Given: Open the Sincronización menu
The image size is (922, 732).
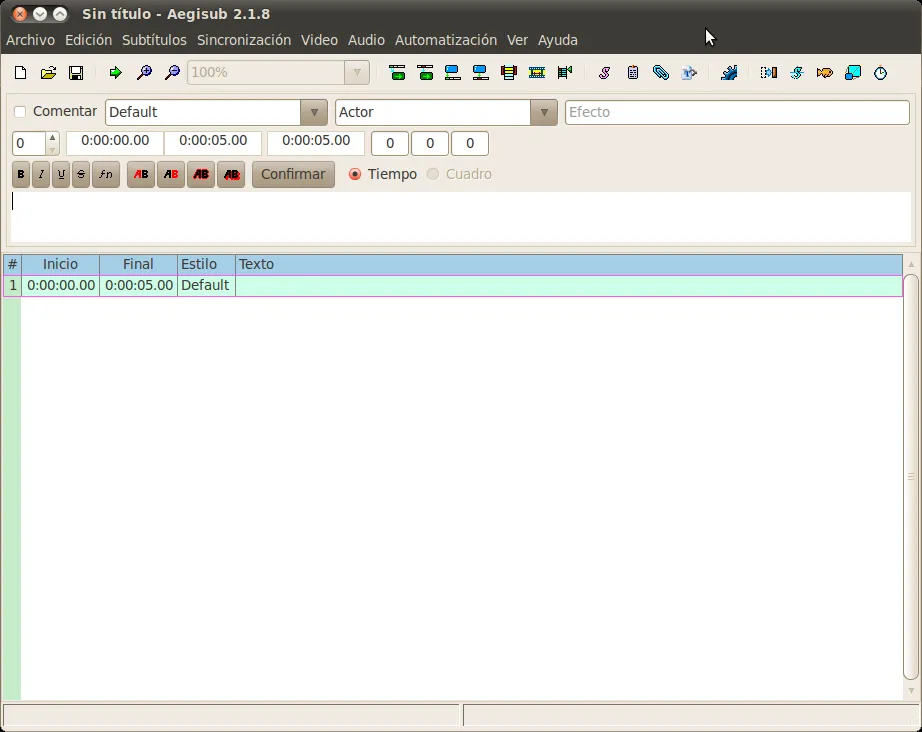Looking at the screenshot, I should click(244, 40).
